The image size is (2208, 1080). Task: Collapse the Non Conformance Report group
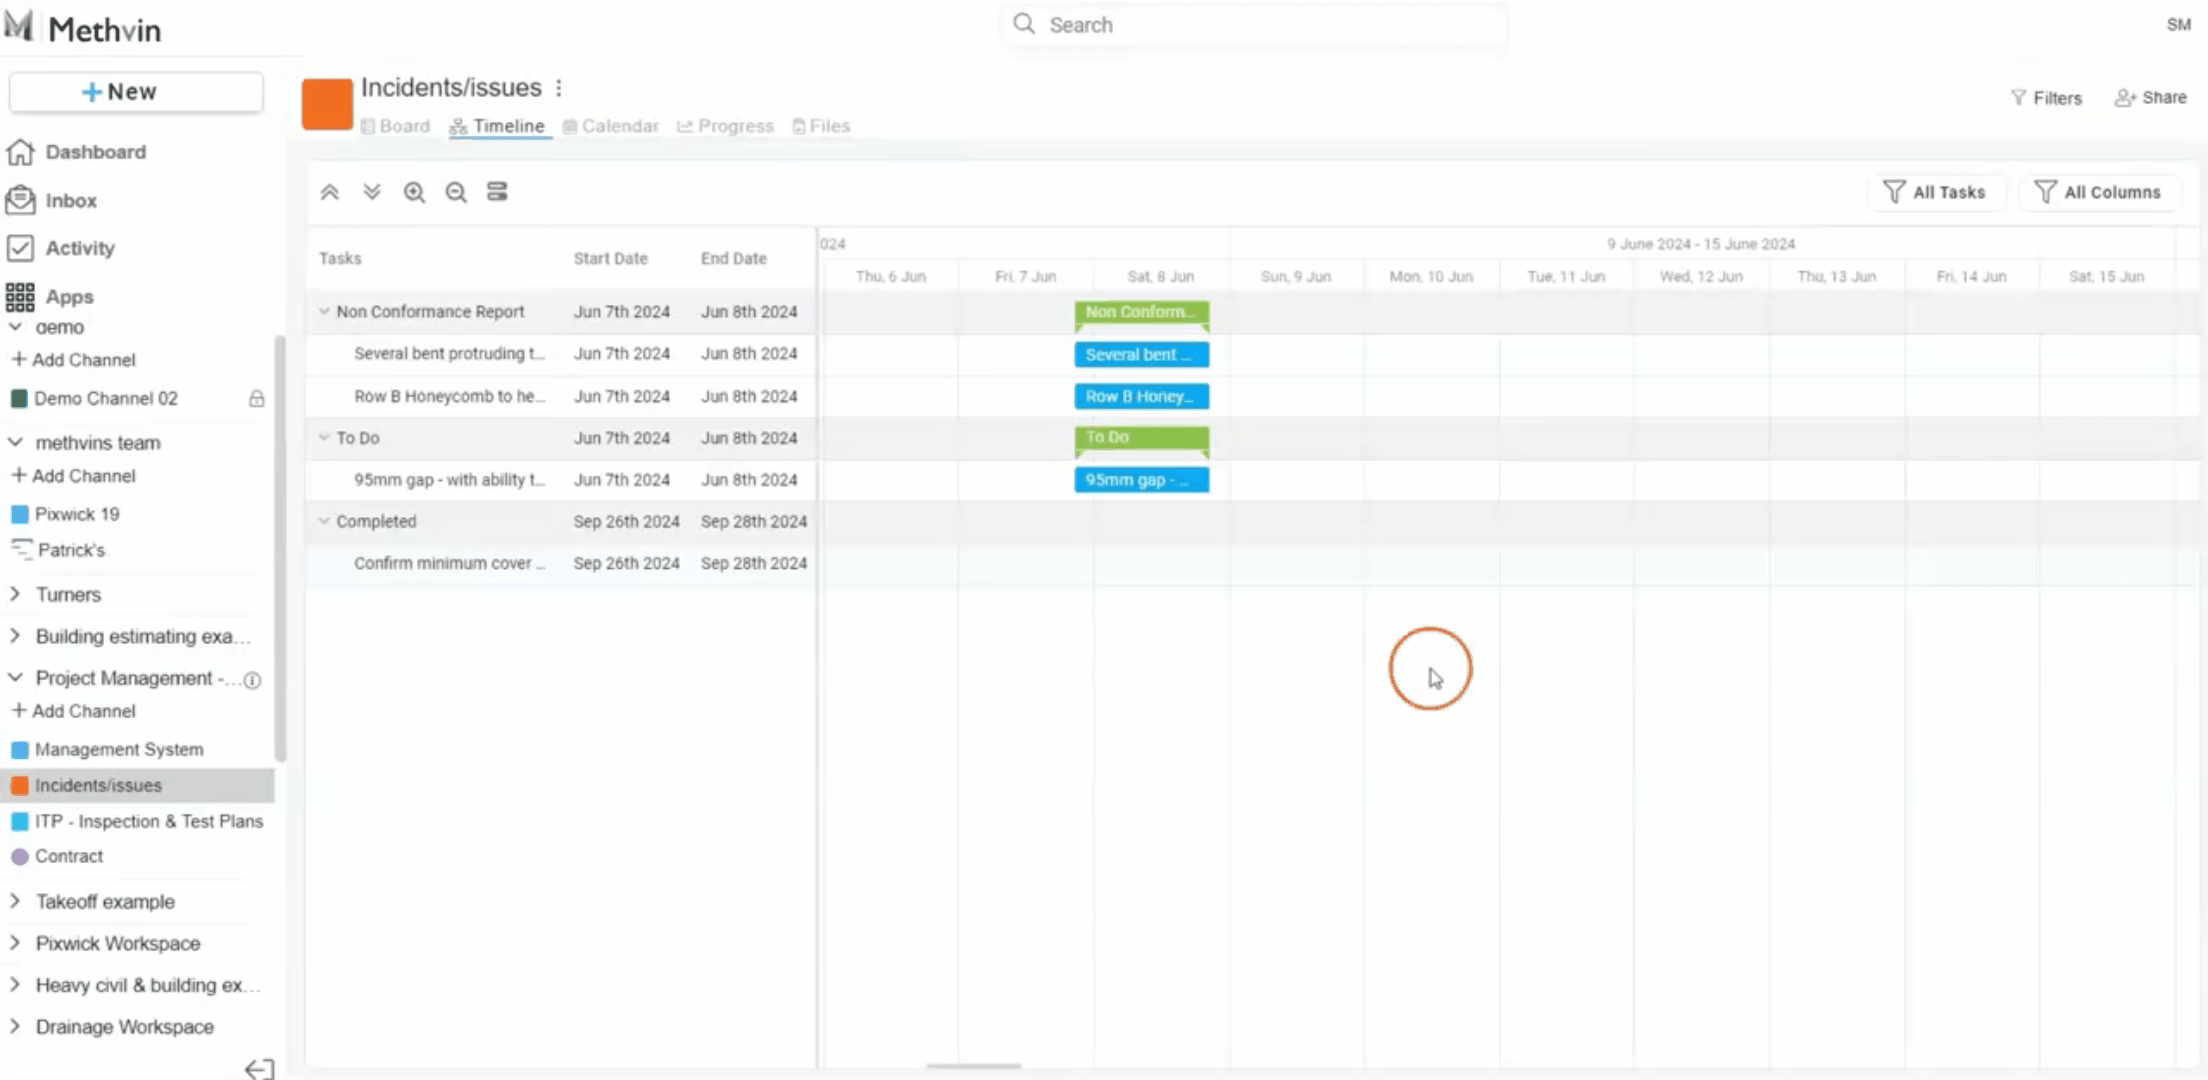tap(324, 312)
